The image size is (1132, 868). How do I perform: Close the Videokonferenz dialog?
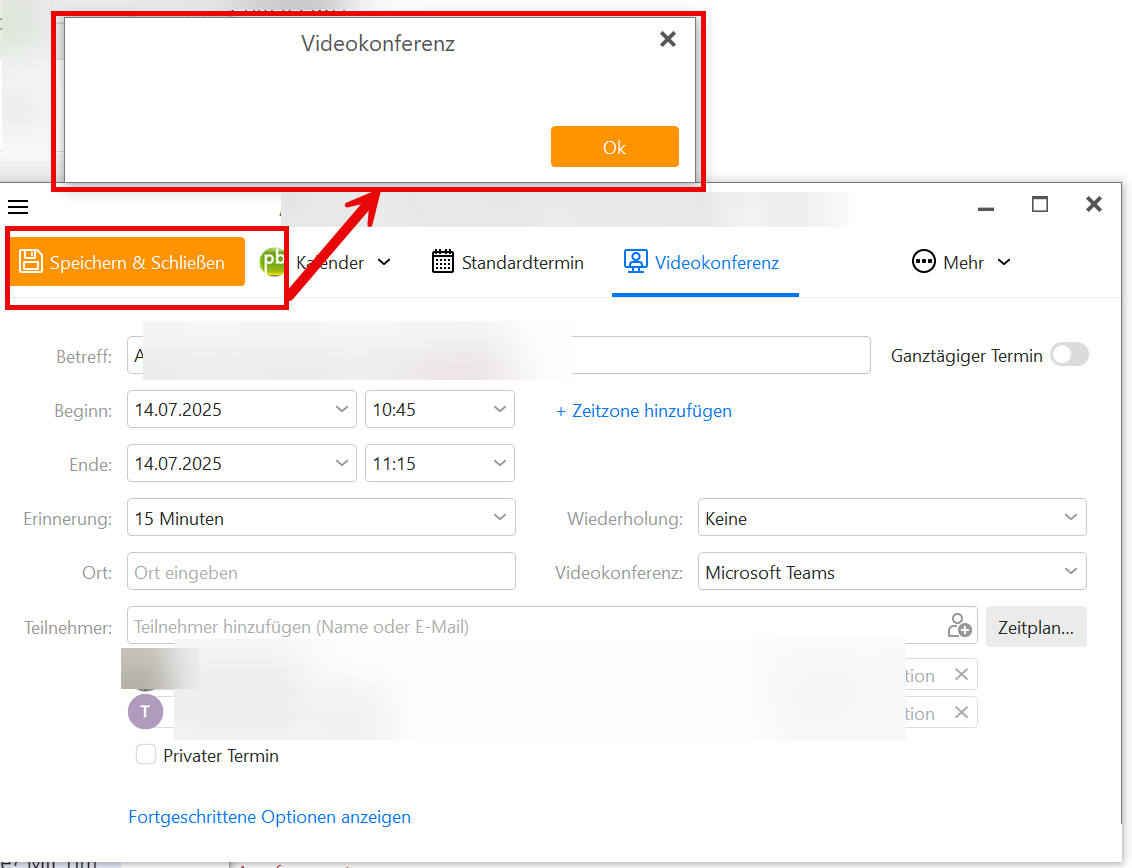pyautogui.click(x=668, y=39)
